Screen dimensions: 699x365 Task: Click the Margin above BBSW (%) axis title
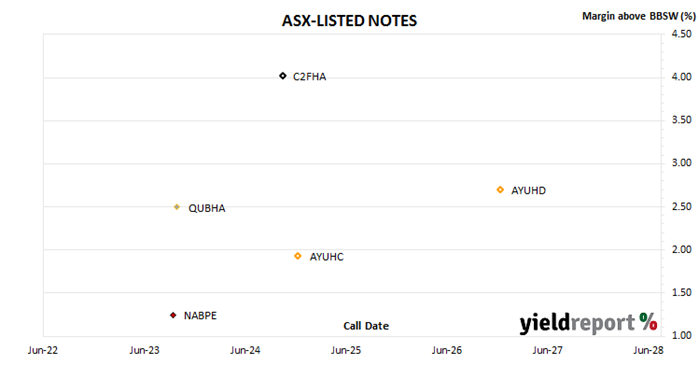click(x=638, y=16)
